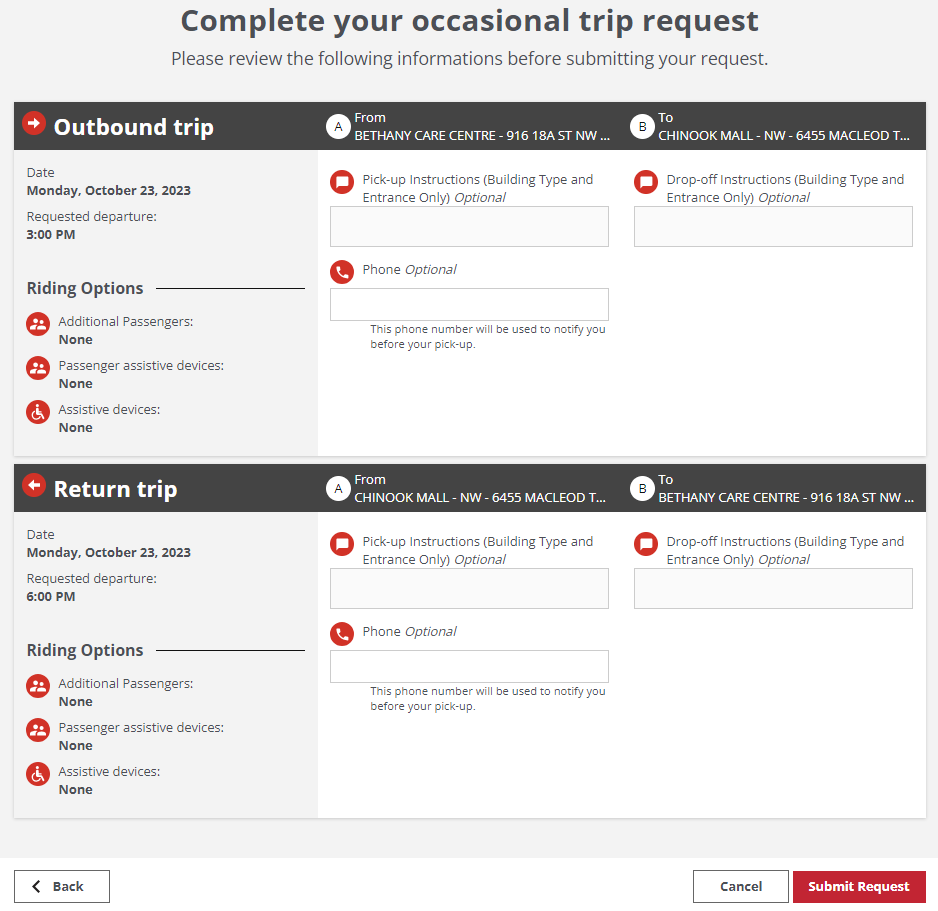938x911 pixels.
Task: Click into the outbound Phone field
Action: tap(469, 305)
